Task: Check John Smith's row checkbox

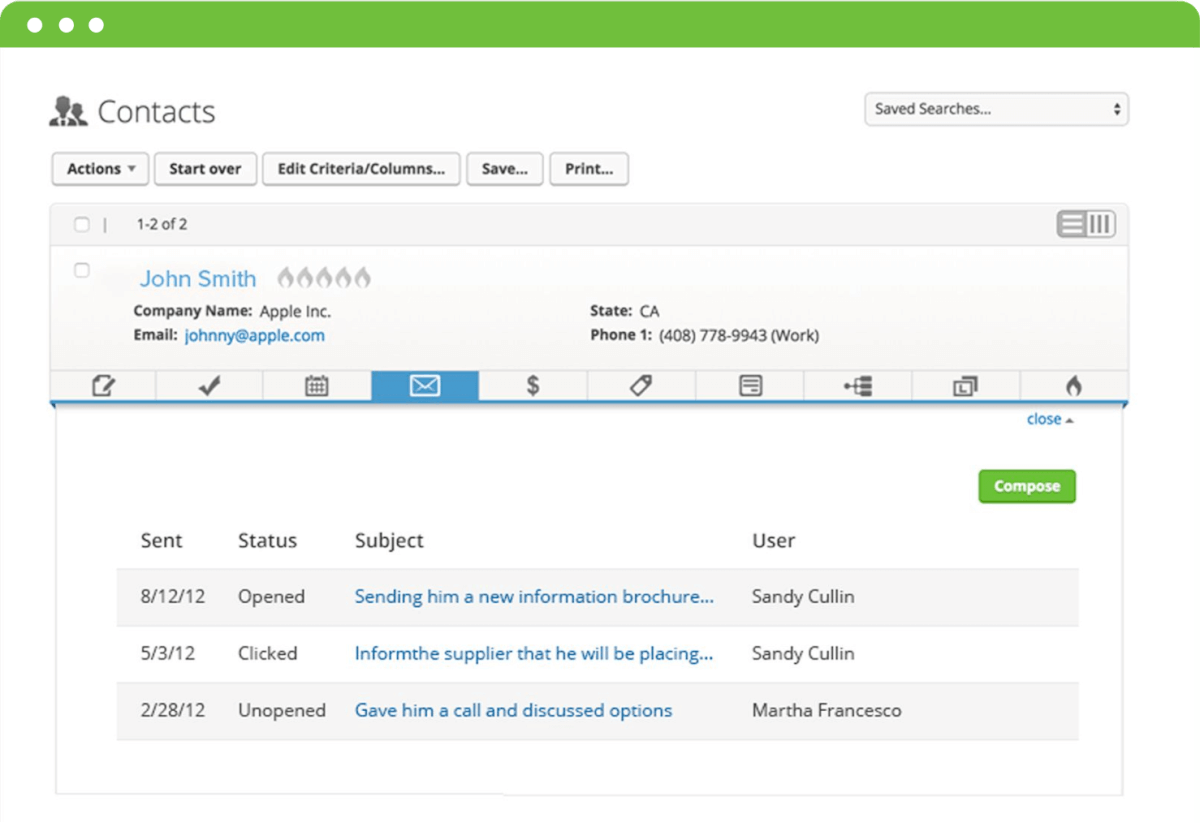Action: coord(81,270)
